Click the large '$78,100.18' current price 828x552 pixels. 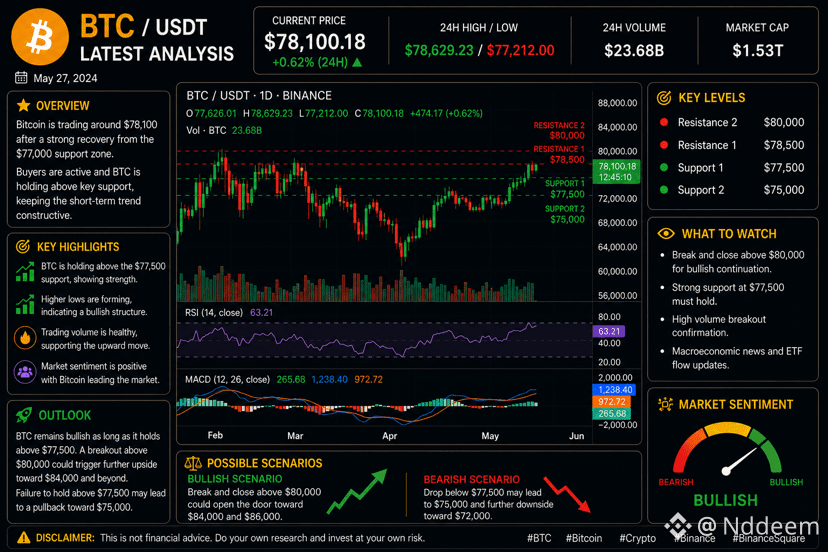[x=315, y=42]
